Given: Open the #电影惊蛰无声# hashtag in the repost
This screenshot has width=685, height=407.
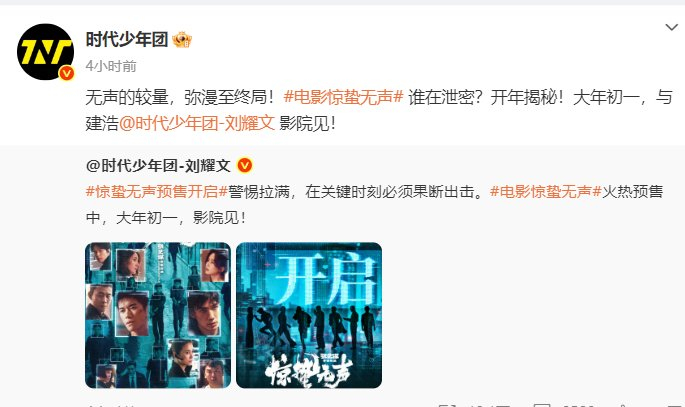Looking at the screenshot, I should (x=546, y=191).
